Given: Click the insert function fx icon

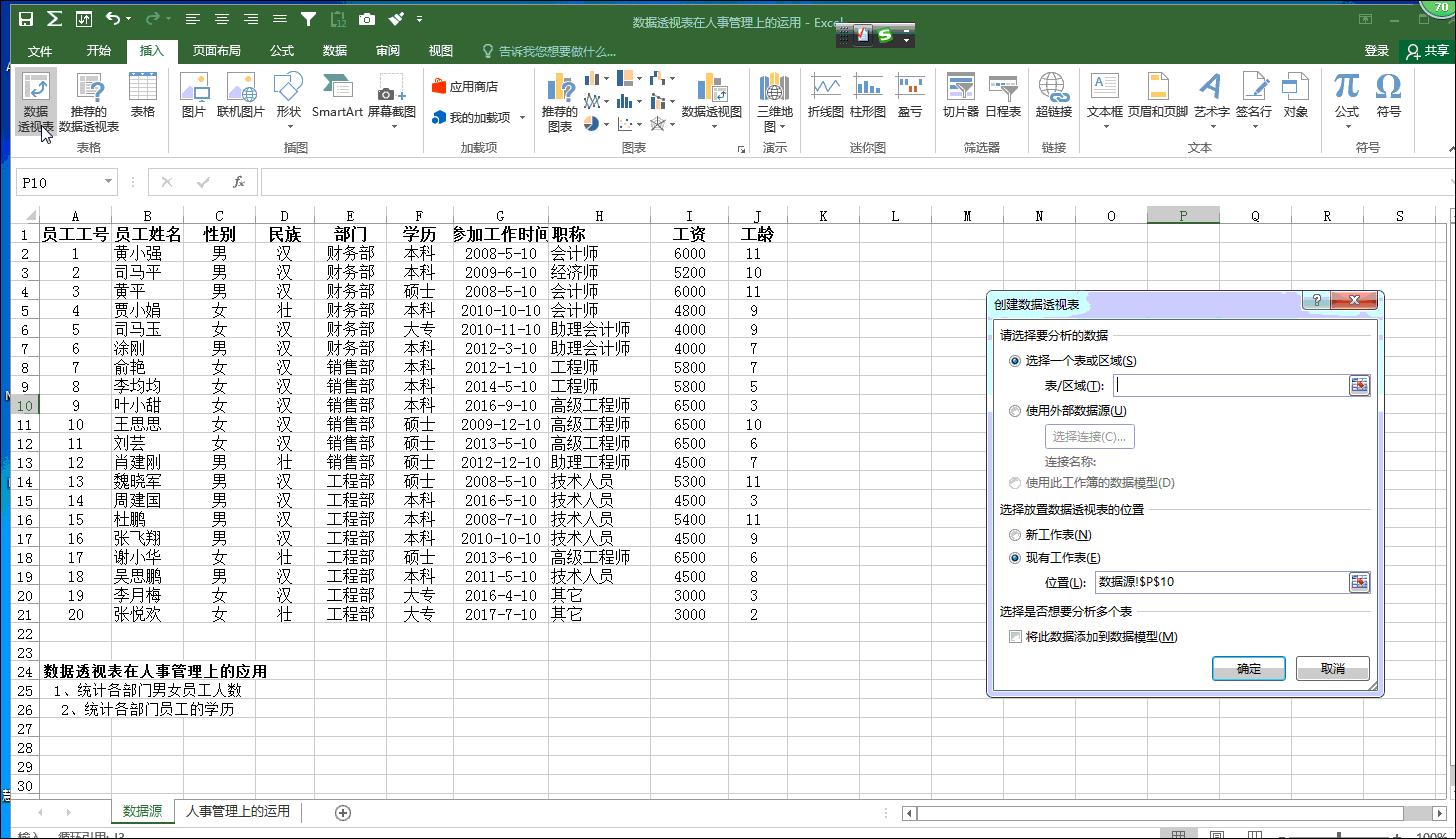Looking at the screenshot, I should [238, 182].
